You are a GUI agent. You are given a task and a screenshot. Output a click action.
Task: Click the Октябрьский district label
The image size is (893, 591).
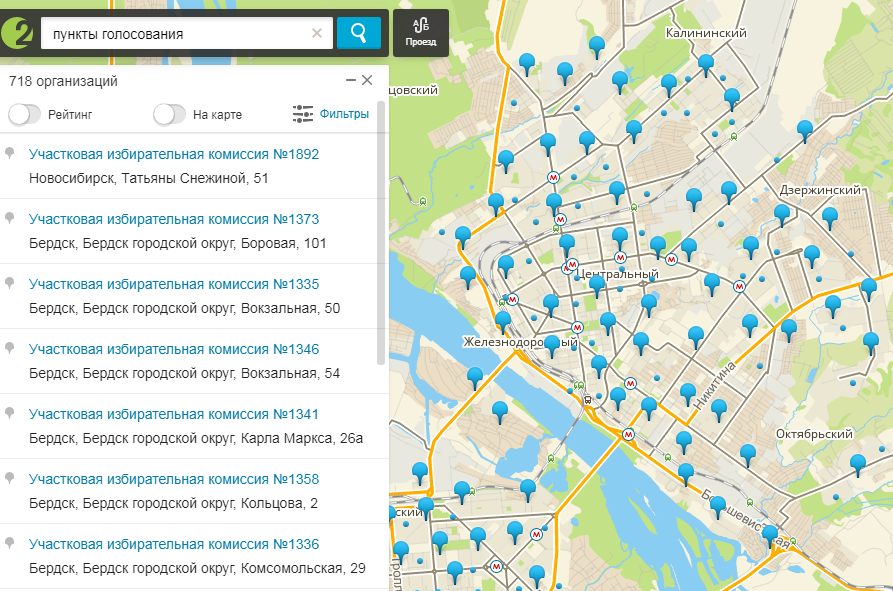click(x=814, y=434)
